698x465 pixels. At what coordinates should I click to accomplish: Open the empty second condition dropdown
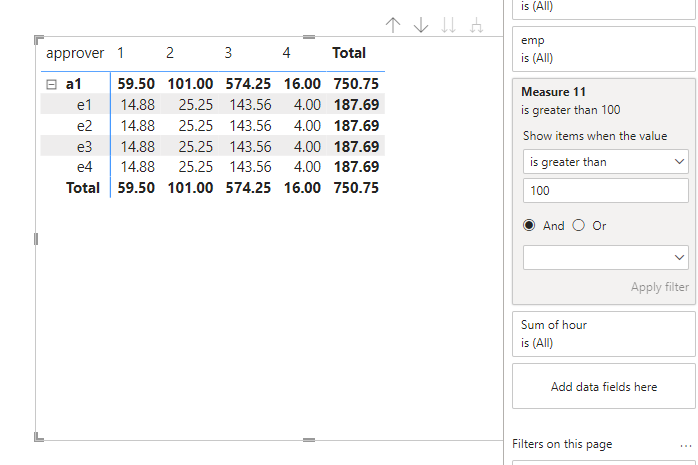(605, 257)
